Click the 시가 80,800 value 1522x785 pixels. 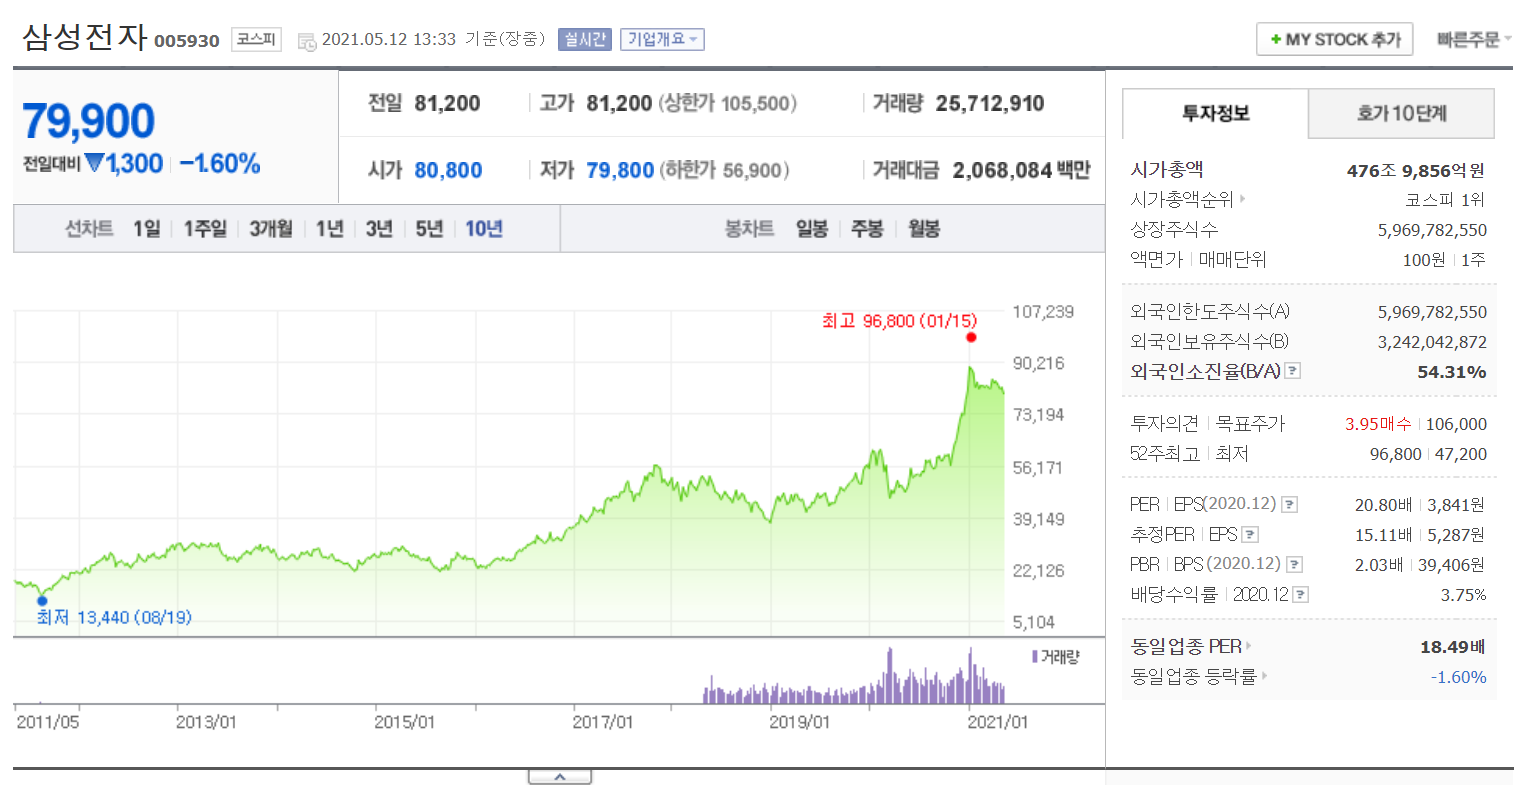(x=448, y=170)
